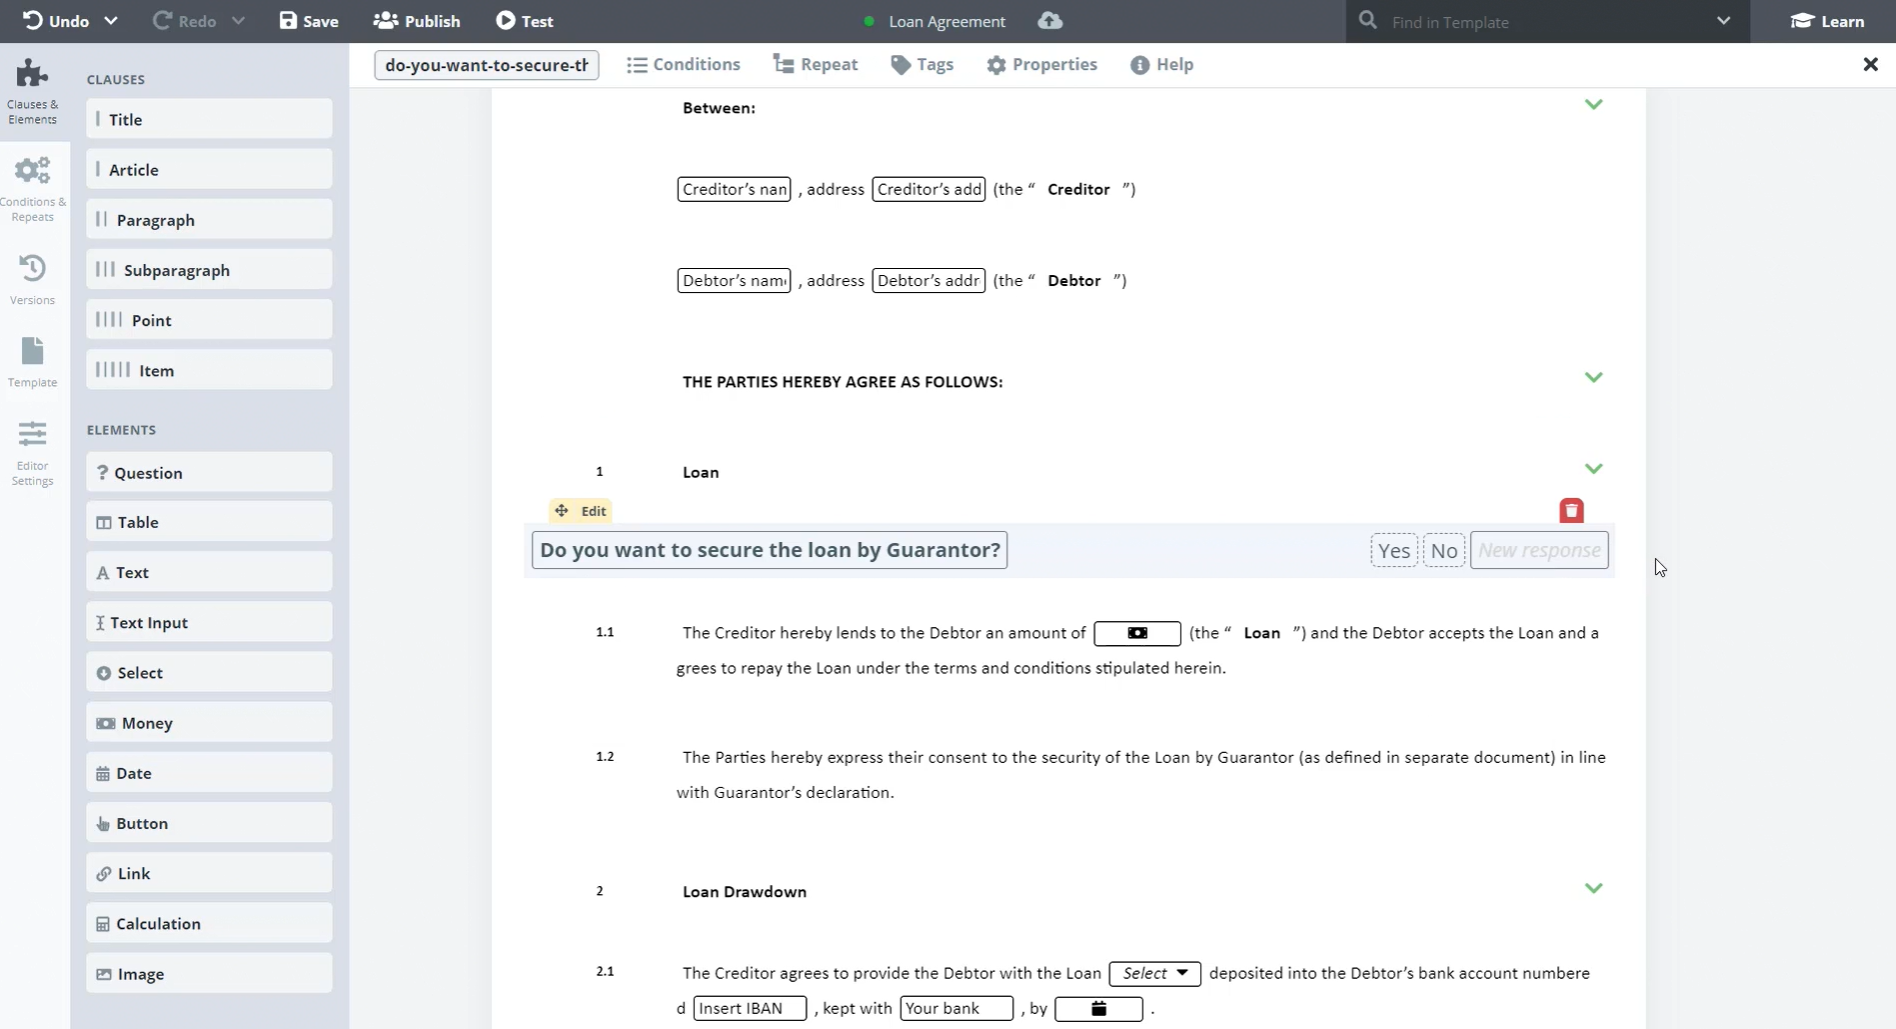
Task: Insert a Date element
Action: (209, 772)
